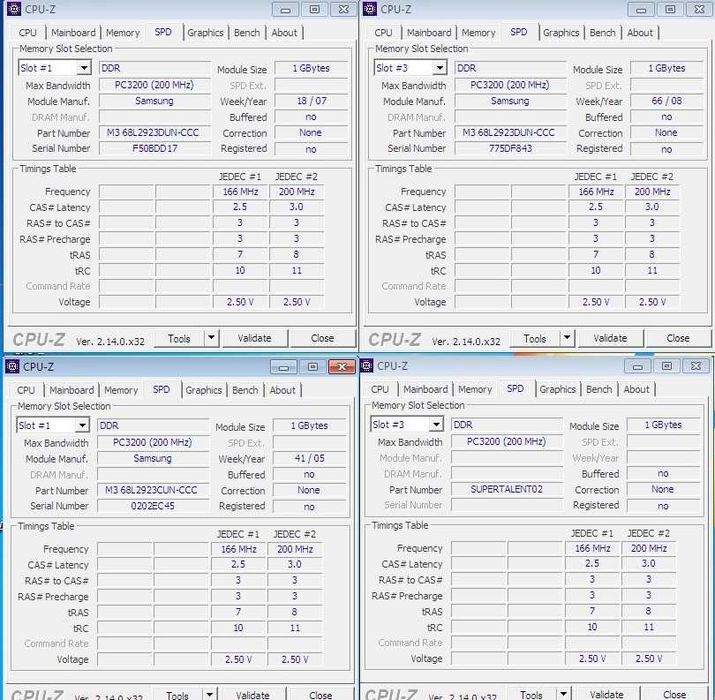The width and height of the screenshot is (715, 700).
Task: Click PC3200 (200 MHz) in SUPERTALENT02 window
Action: coord(507,441)
